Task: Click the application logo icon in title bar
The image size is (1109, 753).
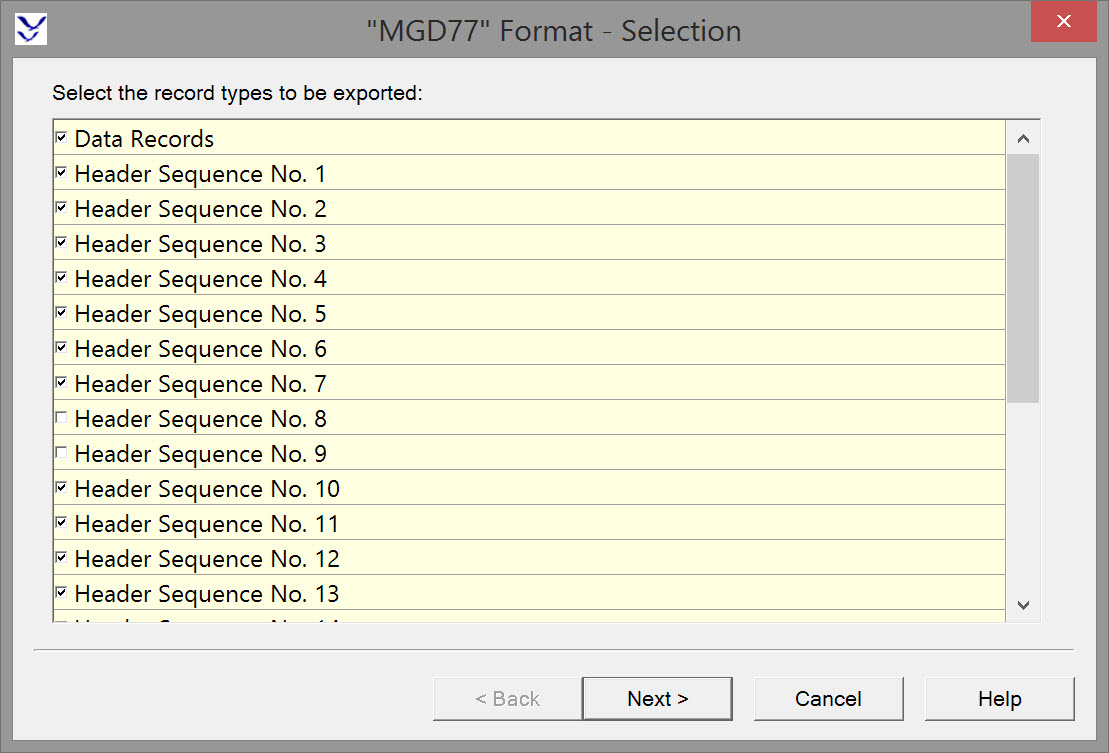Action: point(32,29)
